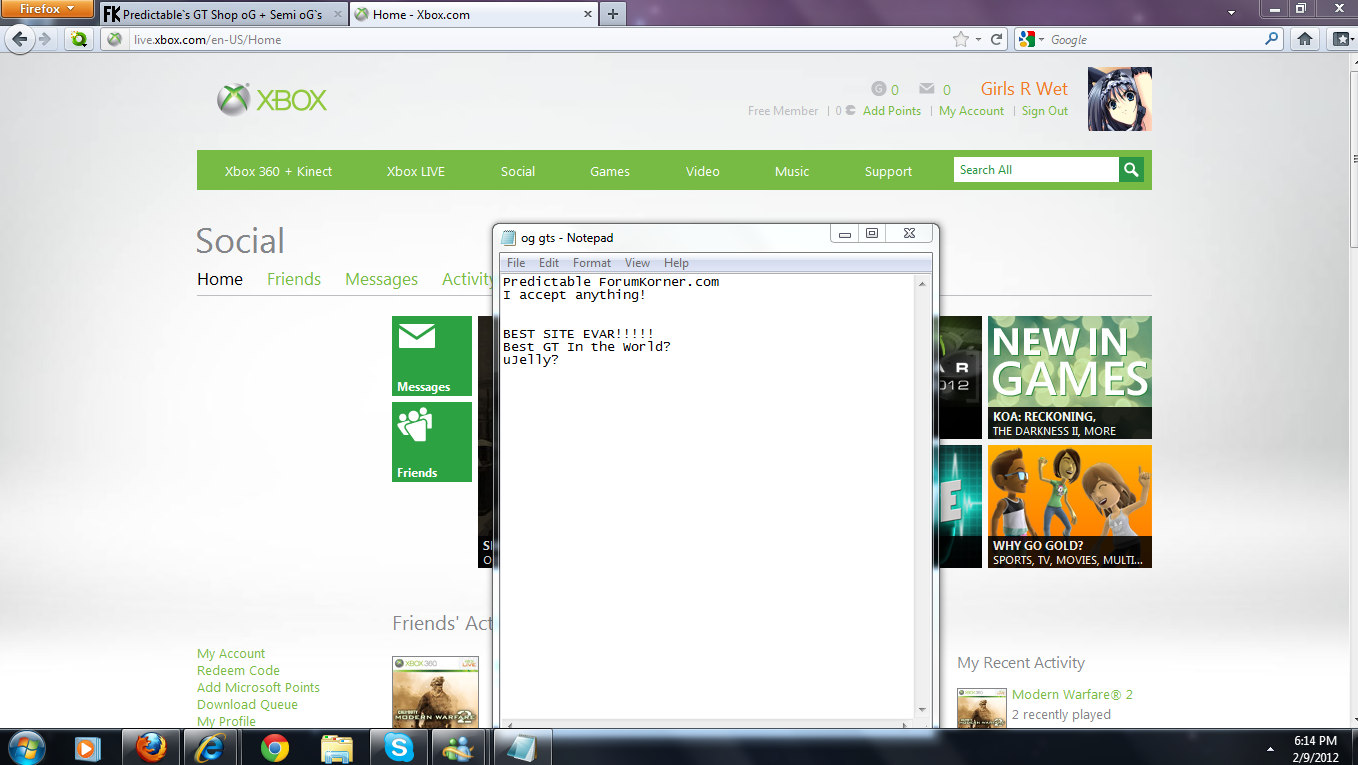Go back one page in Firefox
The image size is (1358, 765).
click(21, 39)
